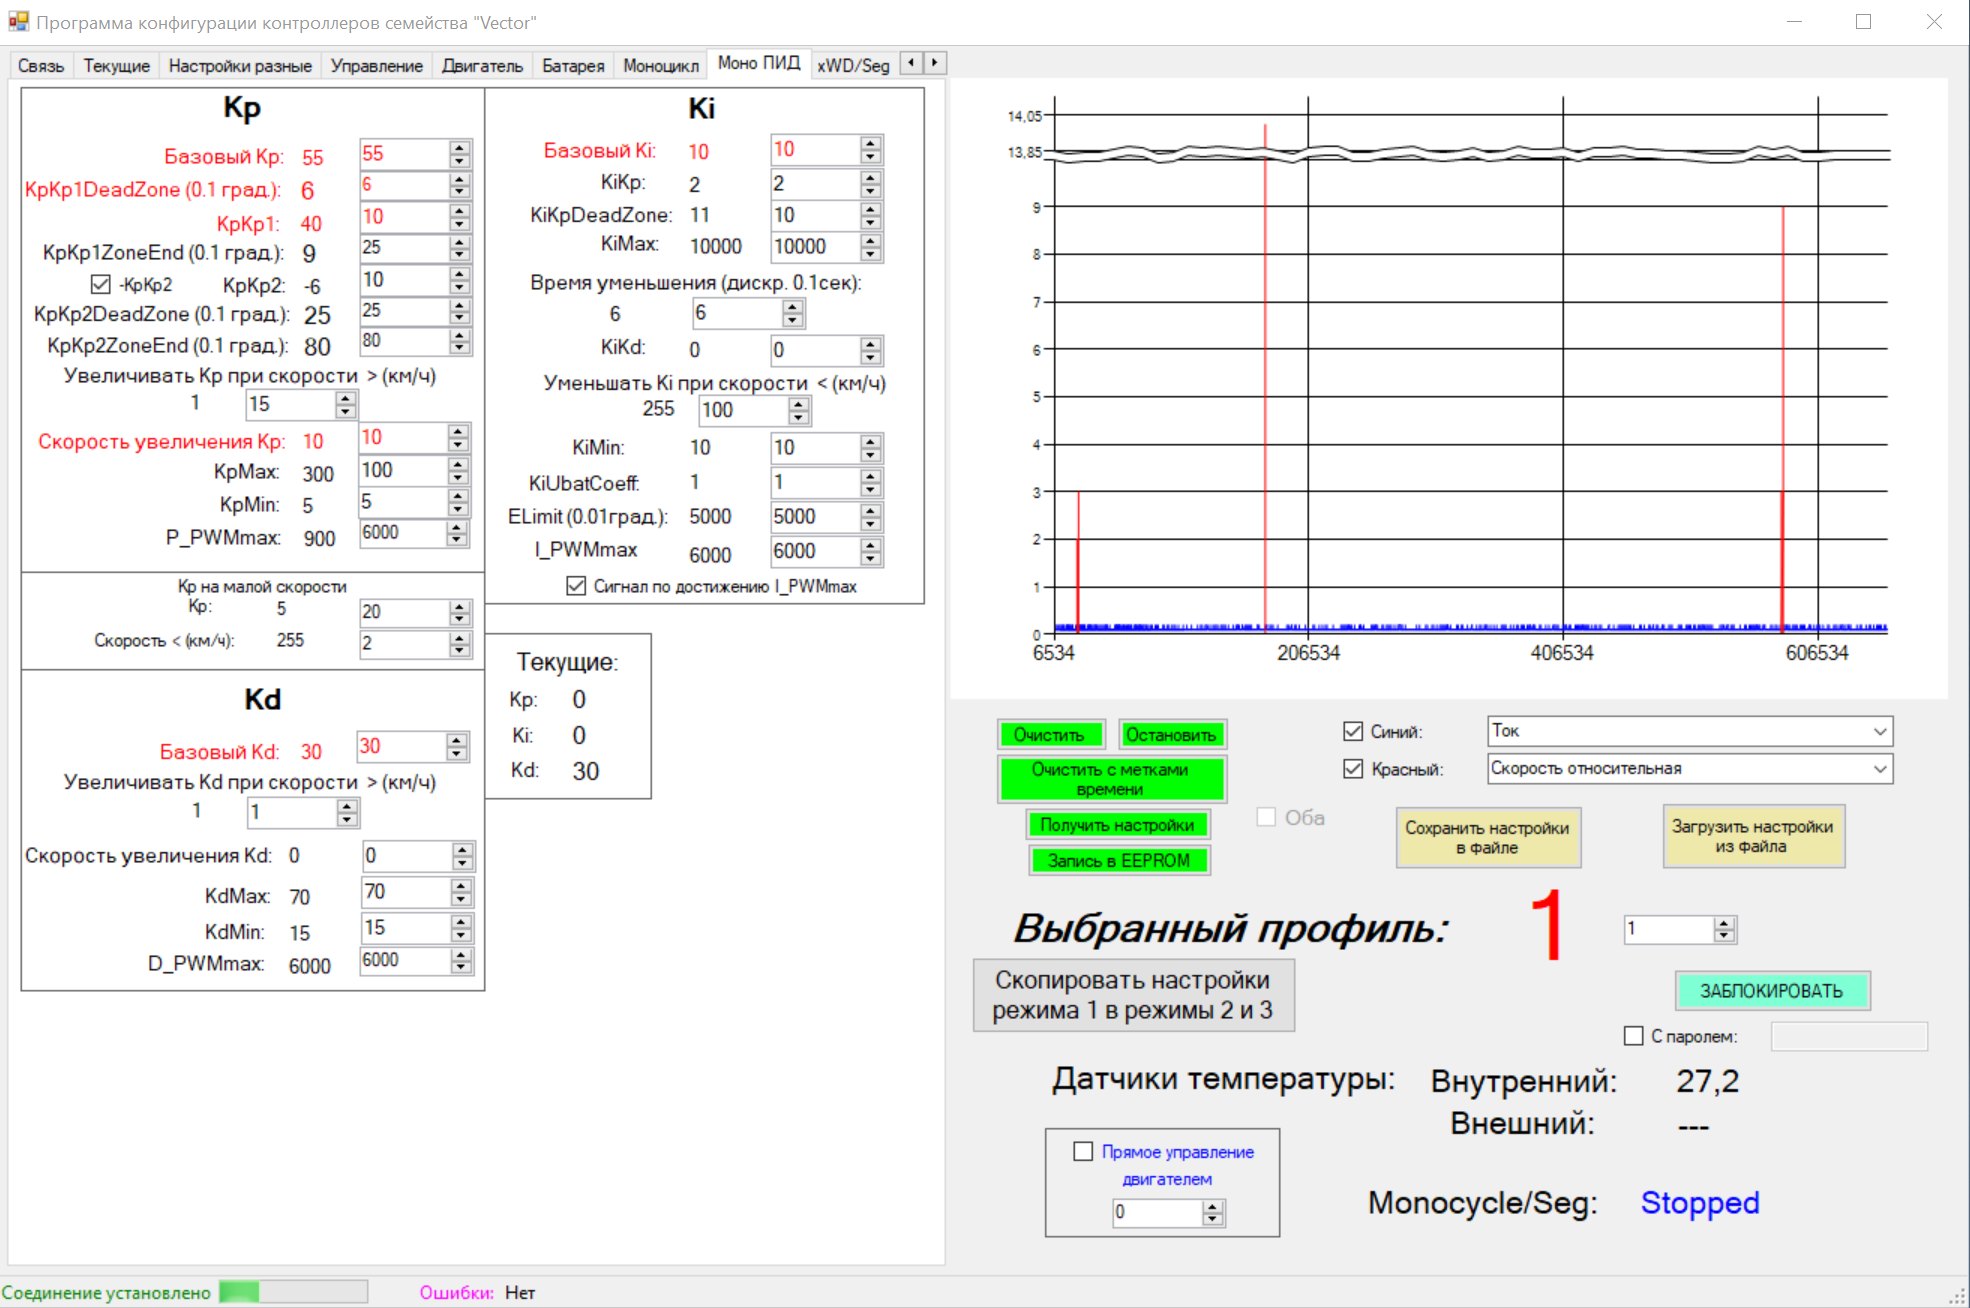Open the xWD/Seg tab

[x=853, y=66]
